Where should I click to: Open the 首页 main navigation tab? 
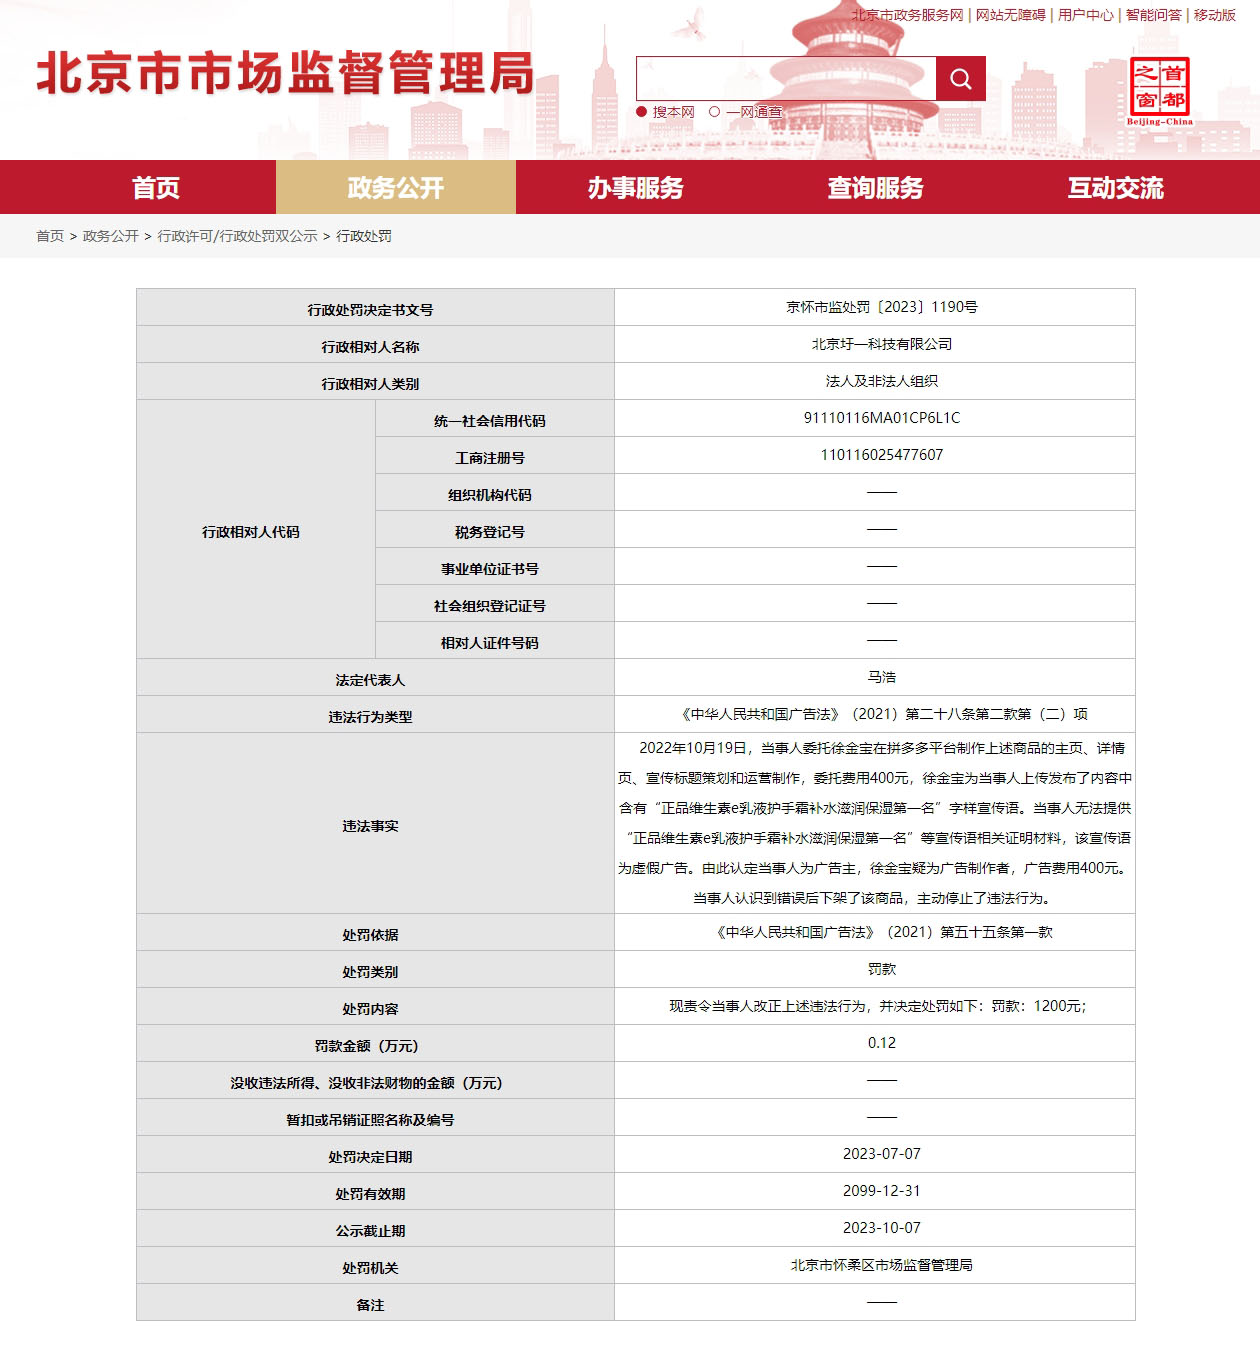click(x=156, y=187)
